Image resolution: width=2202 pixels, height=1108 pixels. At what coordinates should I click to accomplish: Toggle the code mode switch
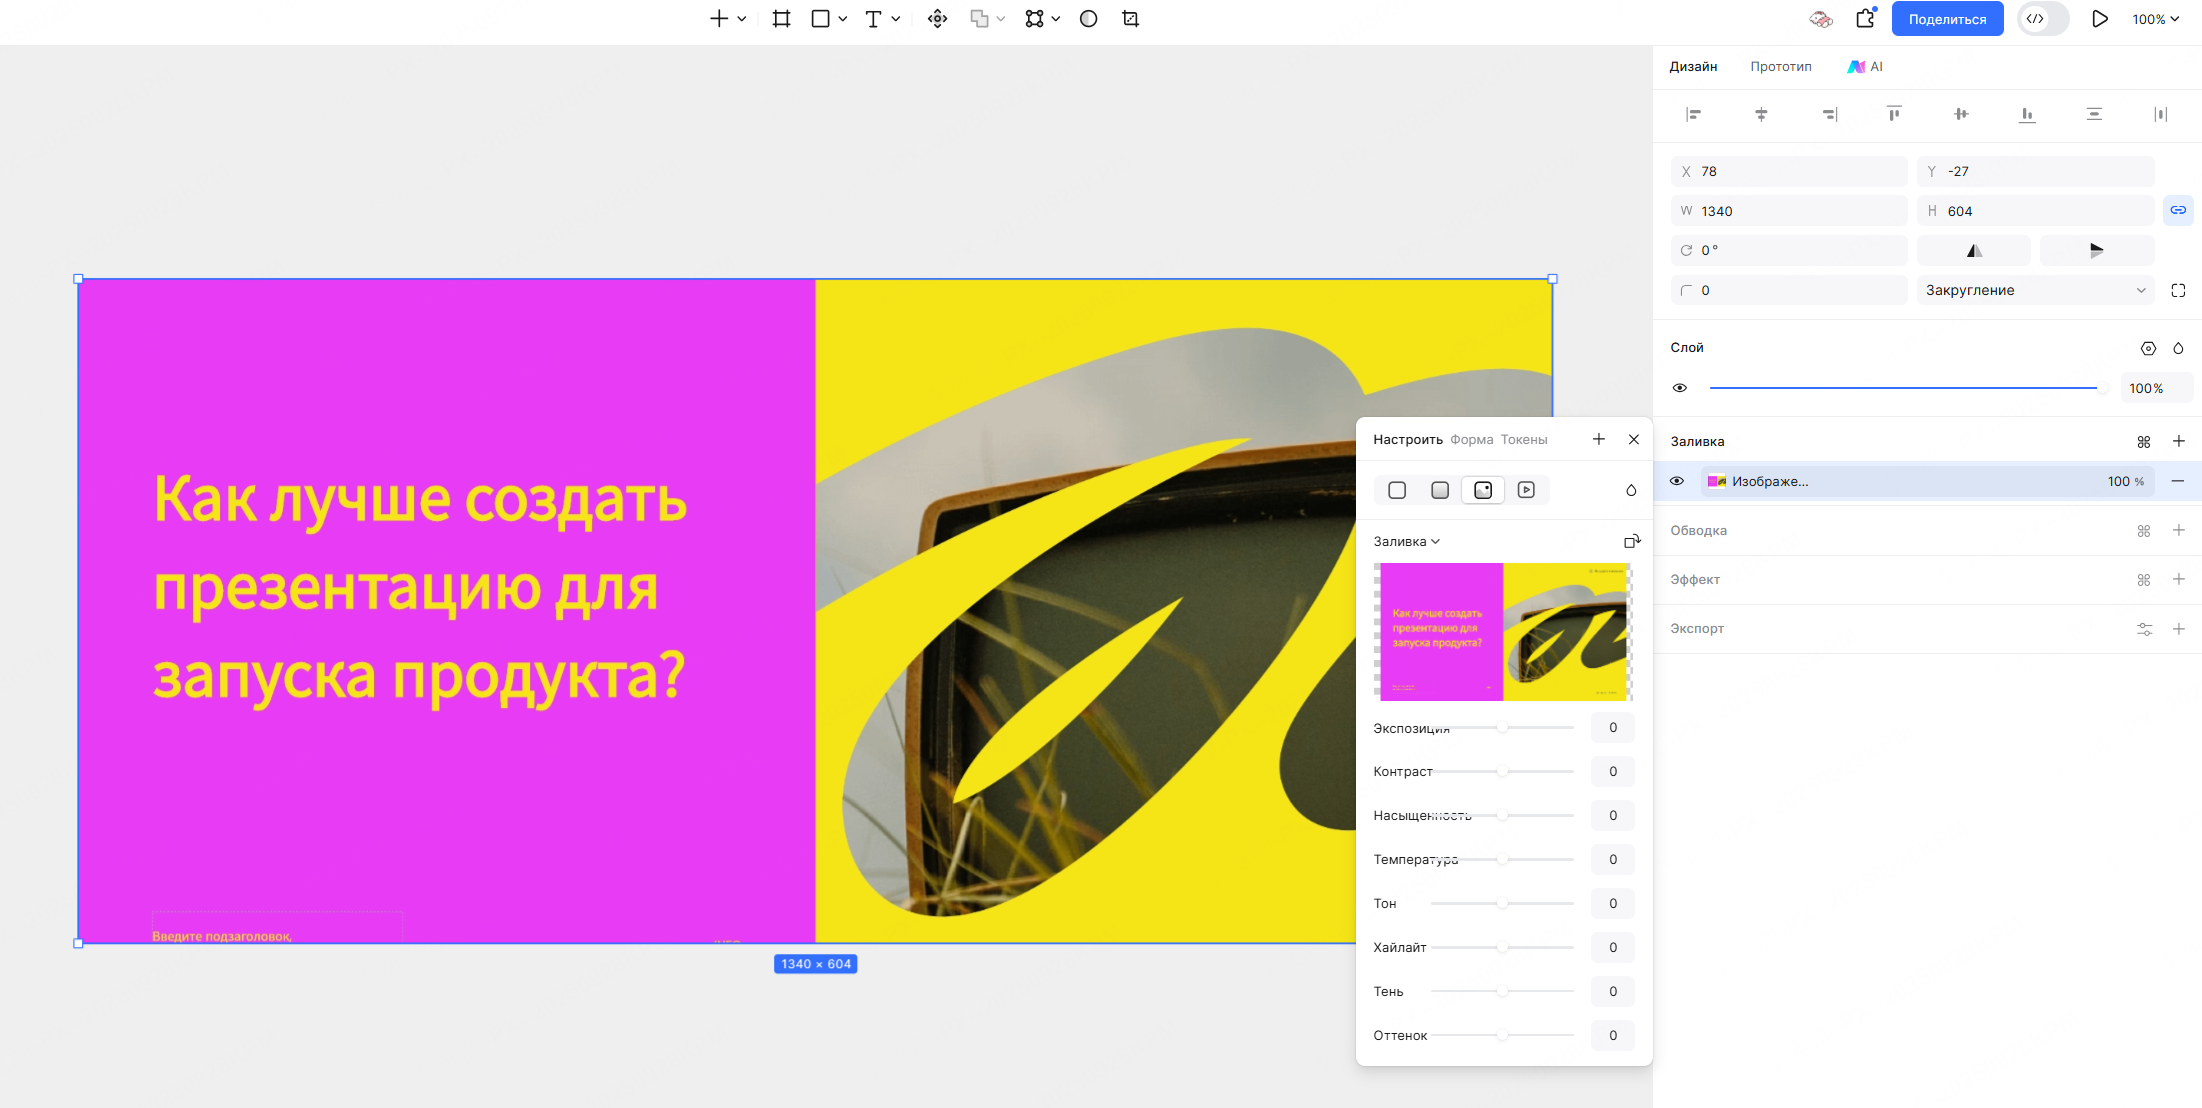tap(2042, 18)
